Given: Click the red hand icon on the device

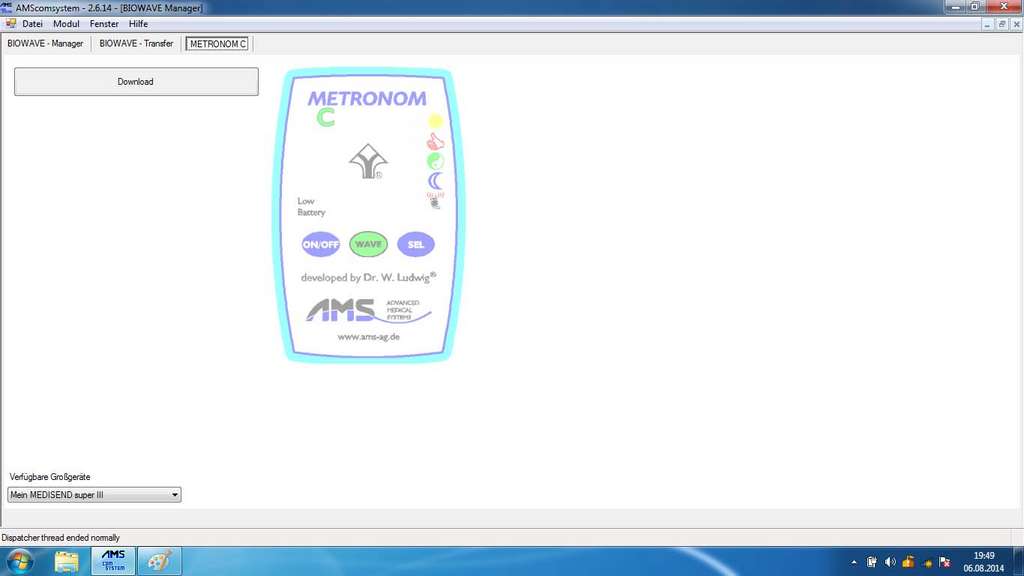Looking at the screenshot, I should coord(435,141).
